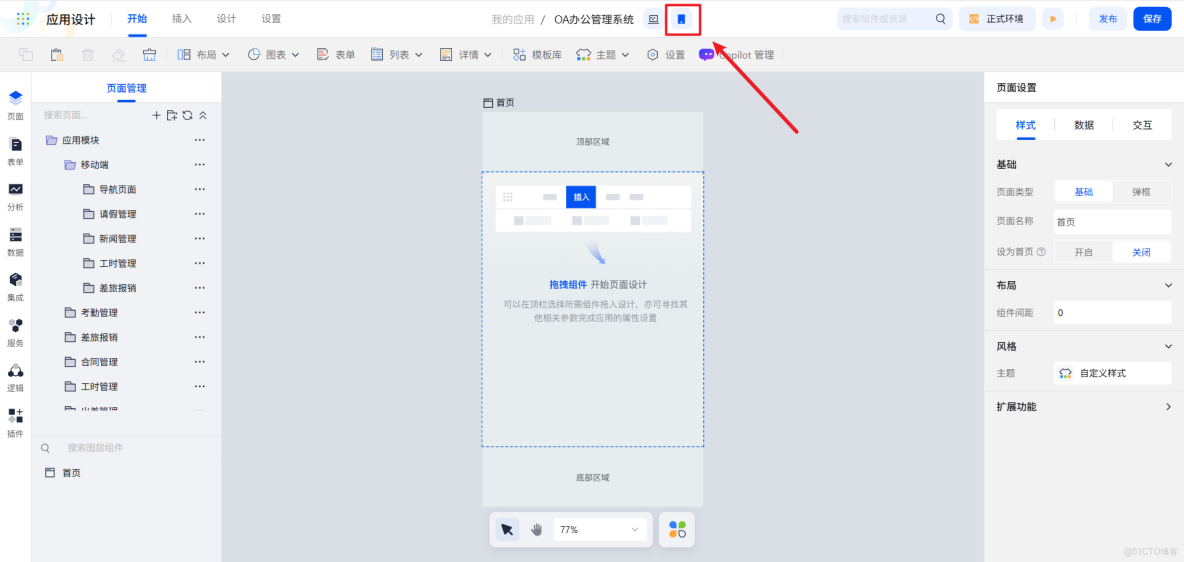Select the mobile device view icon
Screen dimensions: 1184x562
click(681, 19)
